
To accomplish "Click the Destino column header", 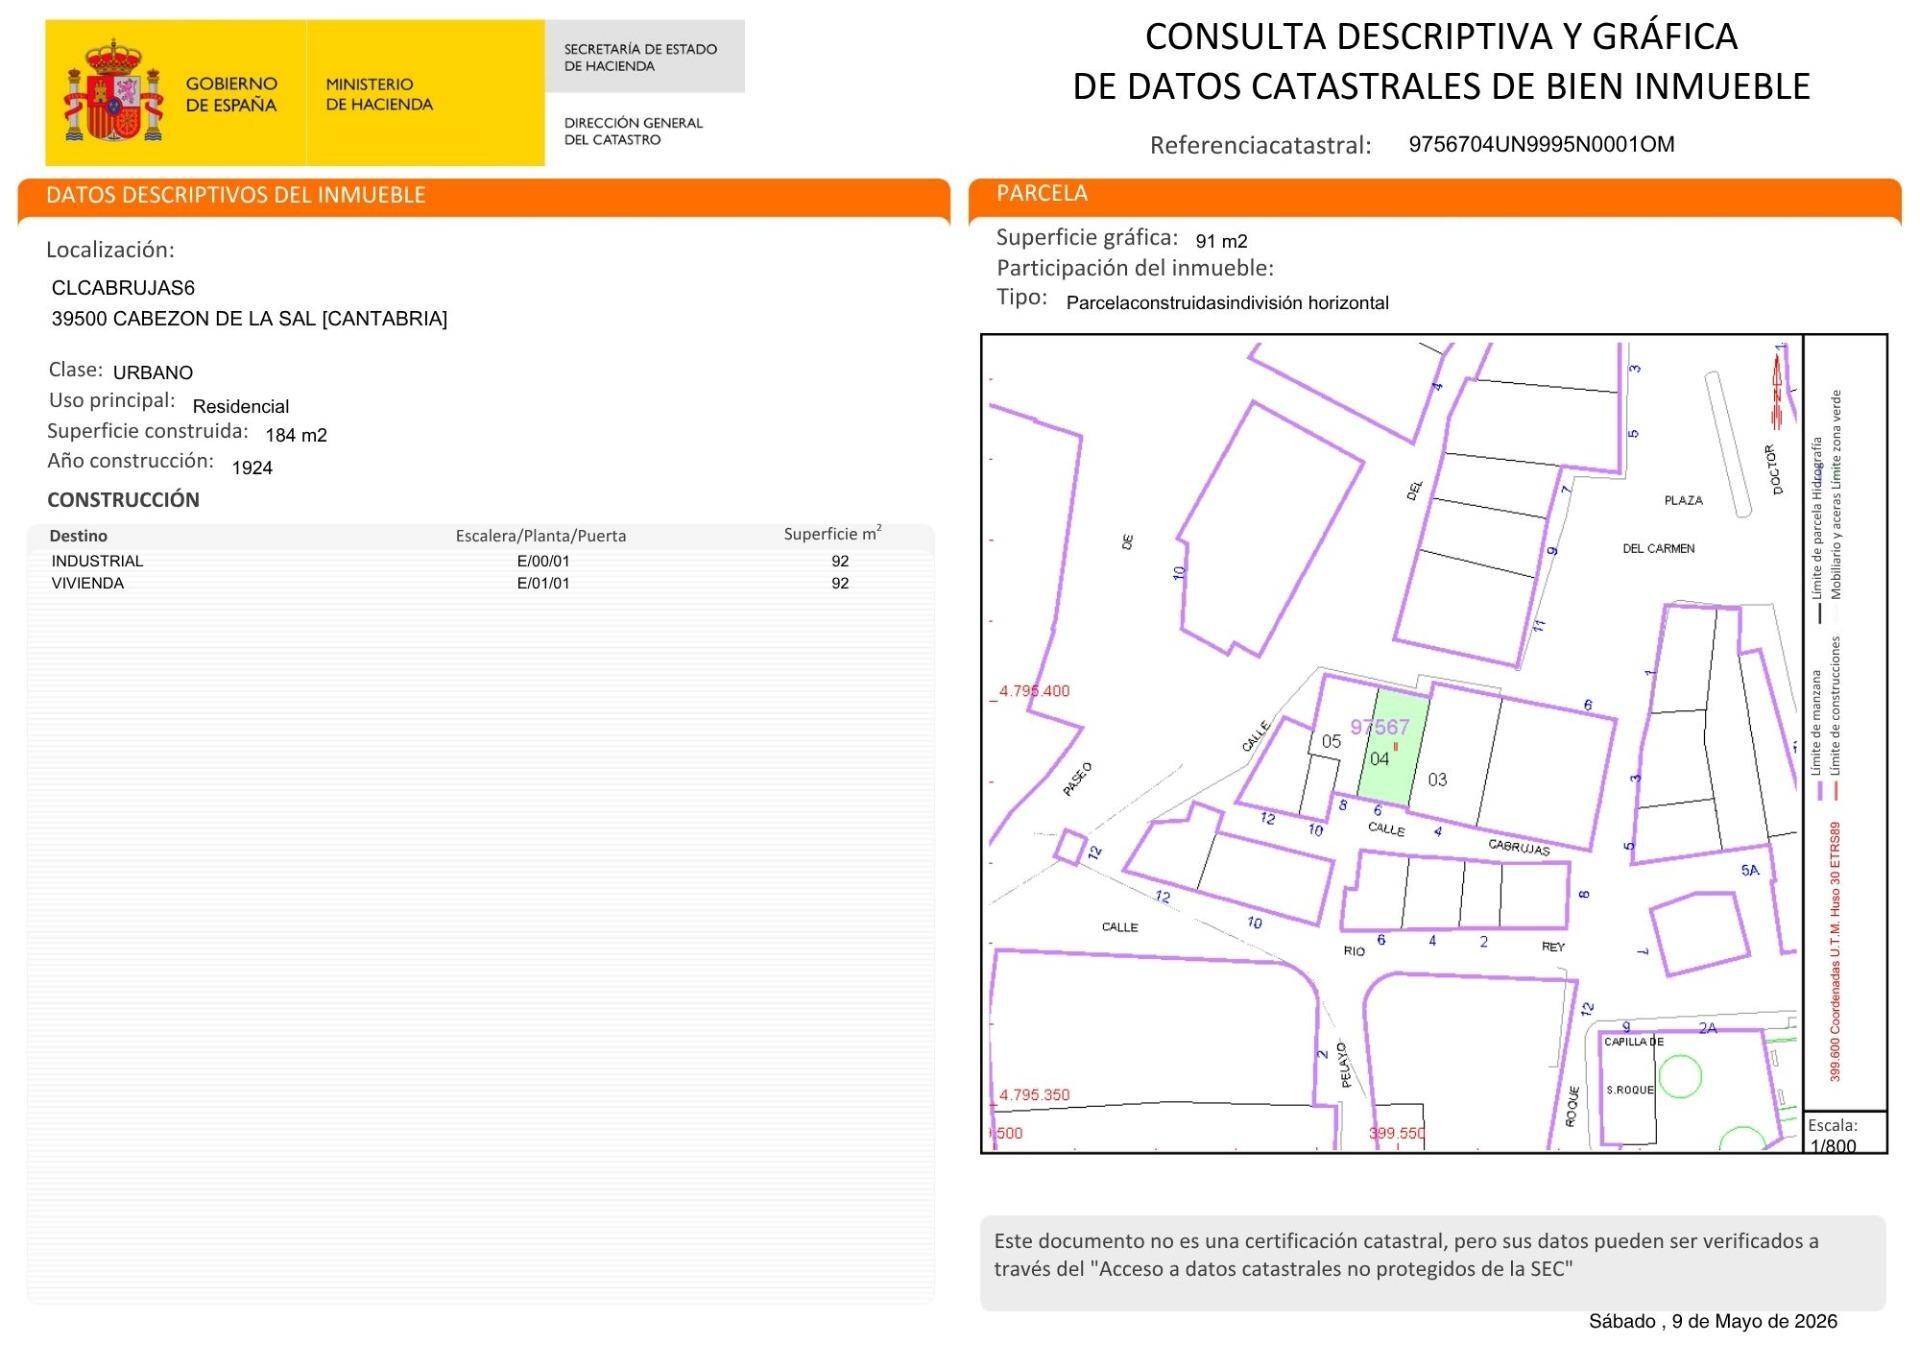I will [78, 536].
